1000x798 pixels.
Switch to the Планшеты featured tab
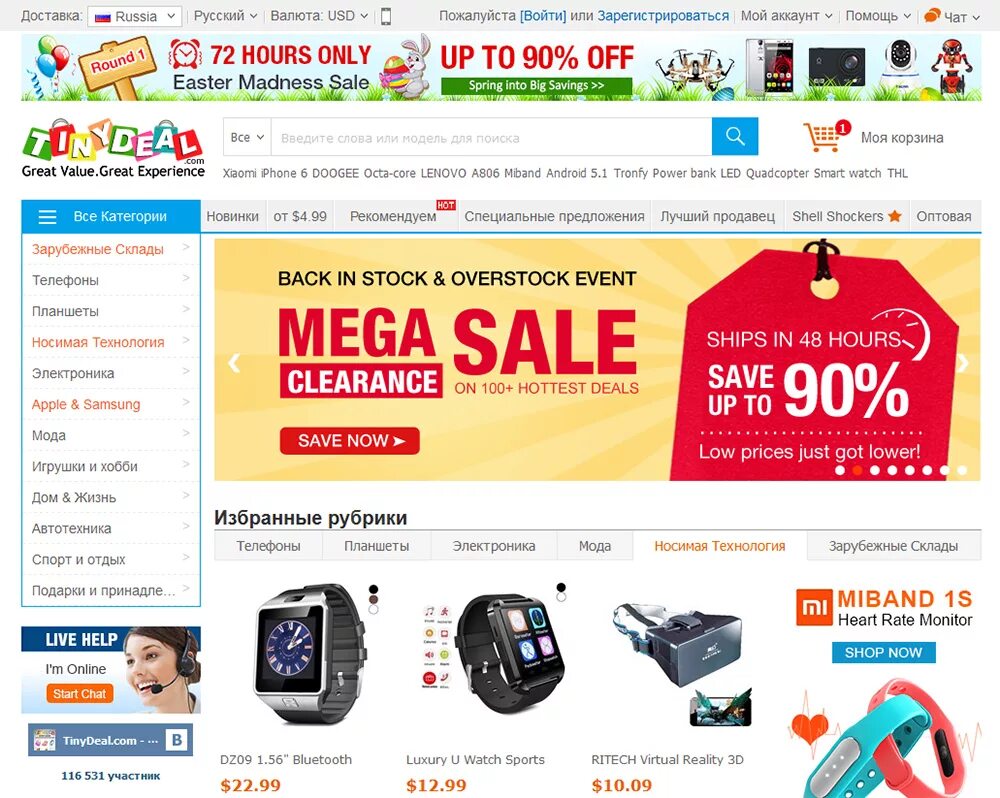[376, 546]
